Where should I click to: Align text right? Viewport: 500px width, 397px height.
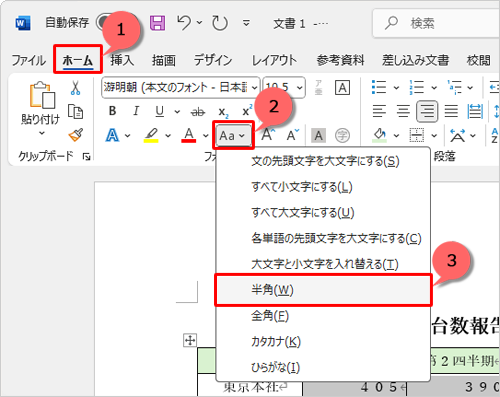tap(427, 111)
